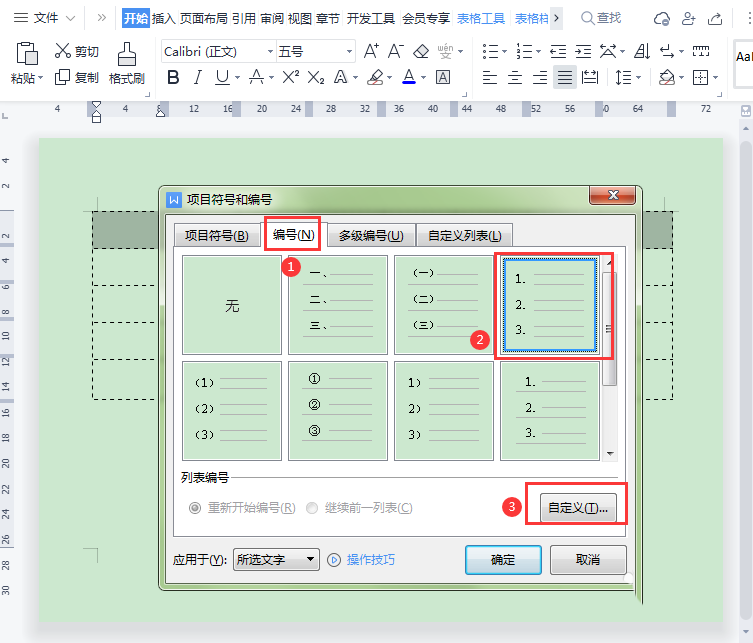Switch to the 多级编号(U) tab
This screenshot has height=643, width=753.
coord(370,235)
